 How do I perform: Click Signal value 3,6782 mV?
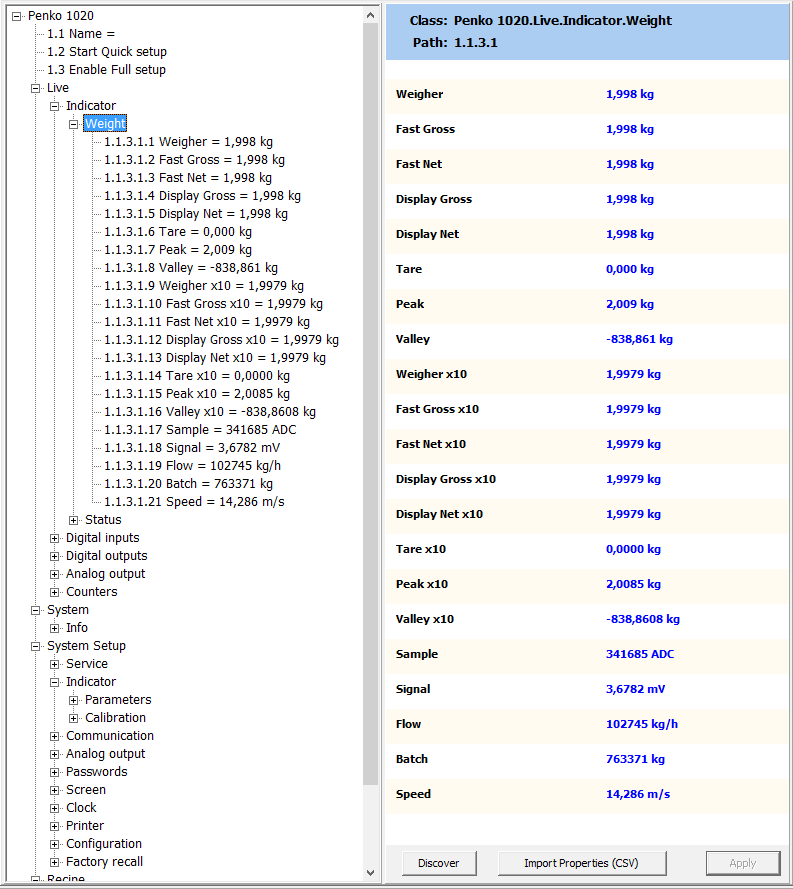pos(635,689)
